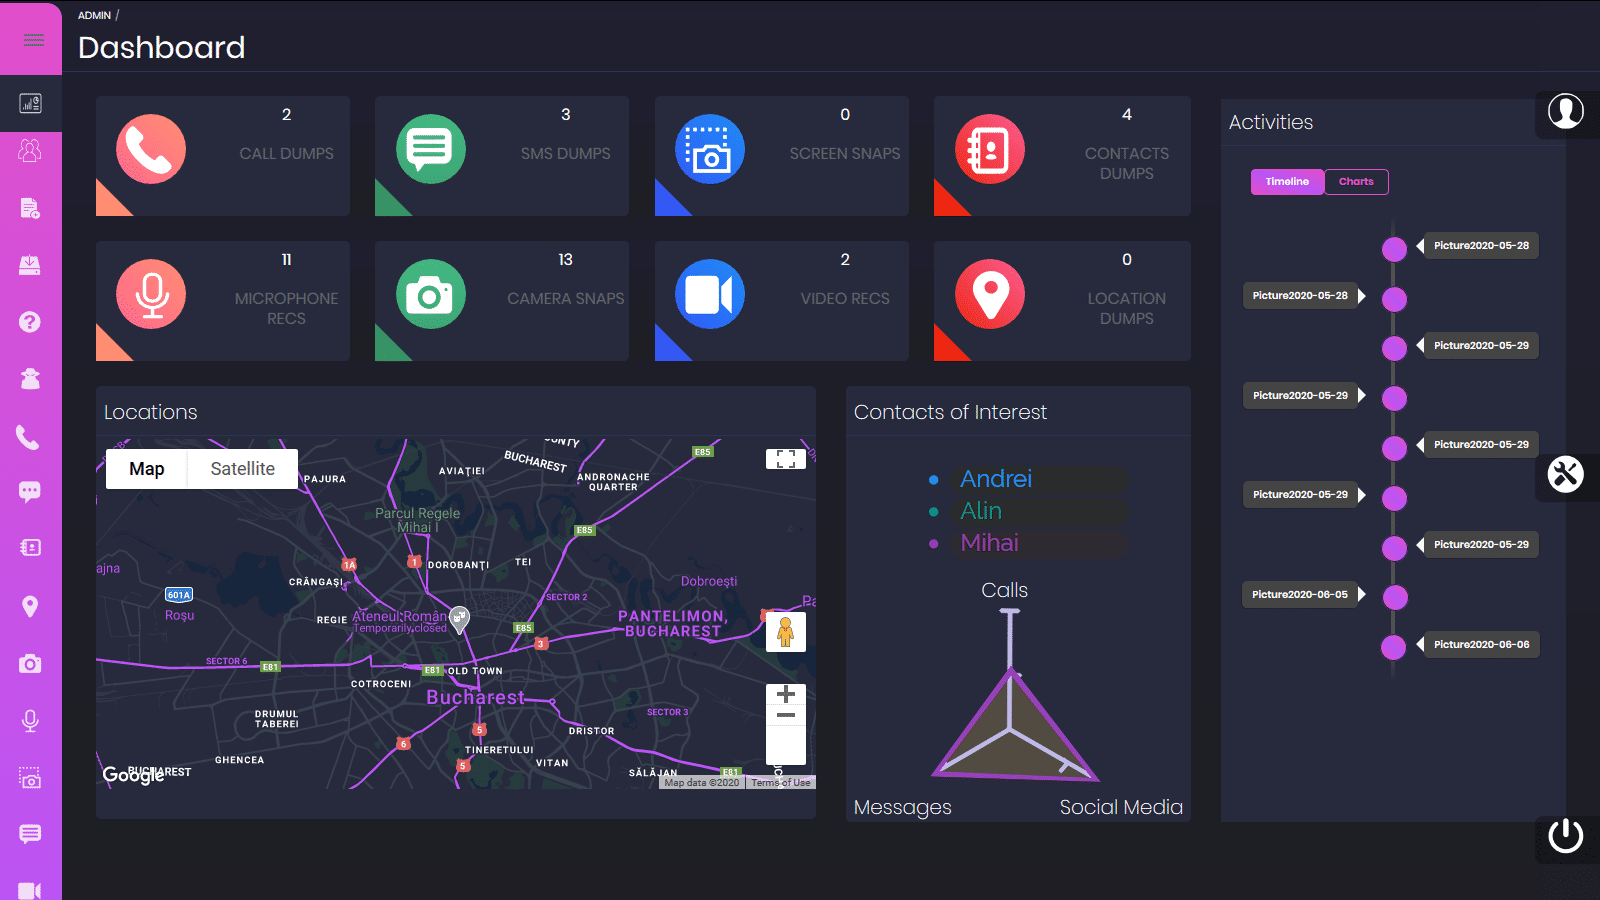Zoom in the map with the plus control
This screenshot has width=1600, height=900.
(786, 693)
